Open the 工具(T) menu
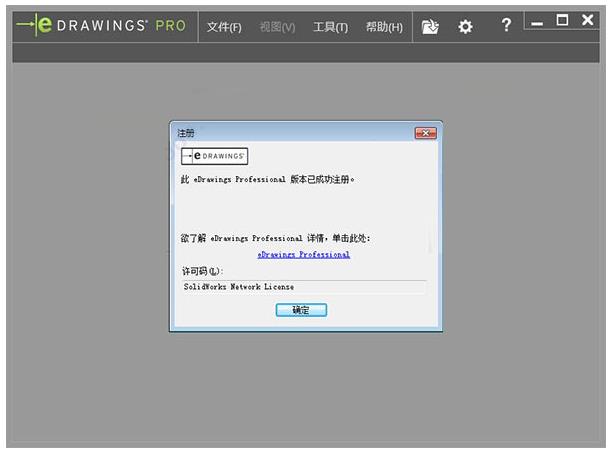612x453 pixels. [330, 27]
